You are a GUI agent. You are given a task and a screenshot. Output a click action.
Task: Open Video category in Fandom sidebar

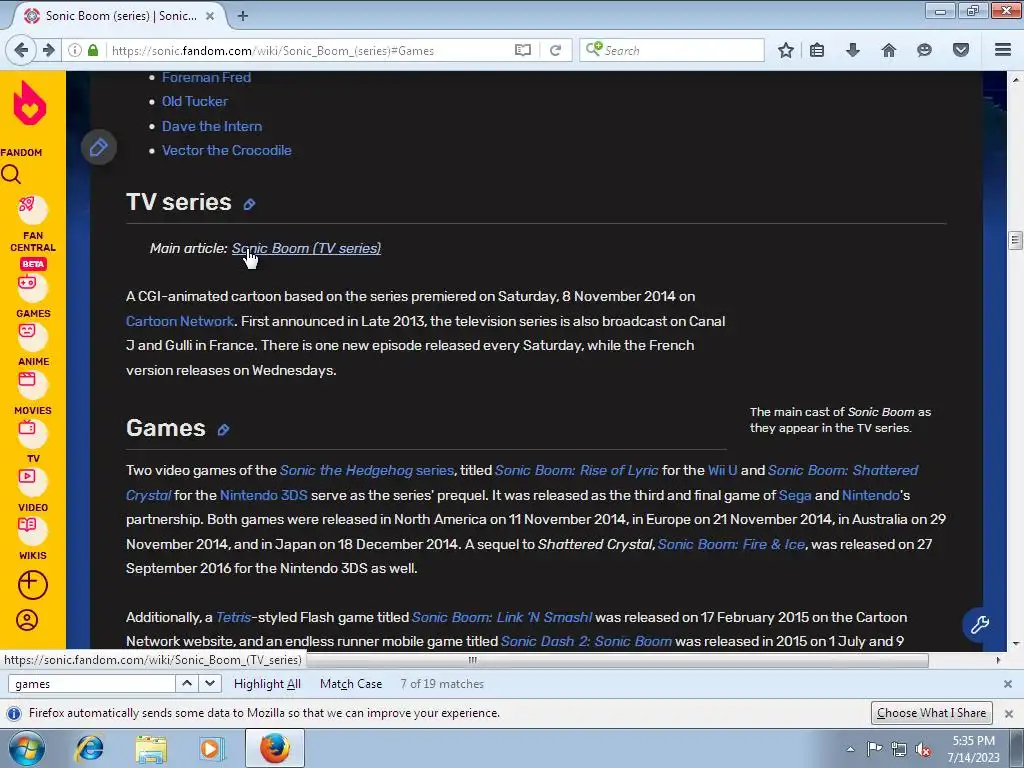[33, 489]
